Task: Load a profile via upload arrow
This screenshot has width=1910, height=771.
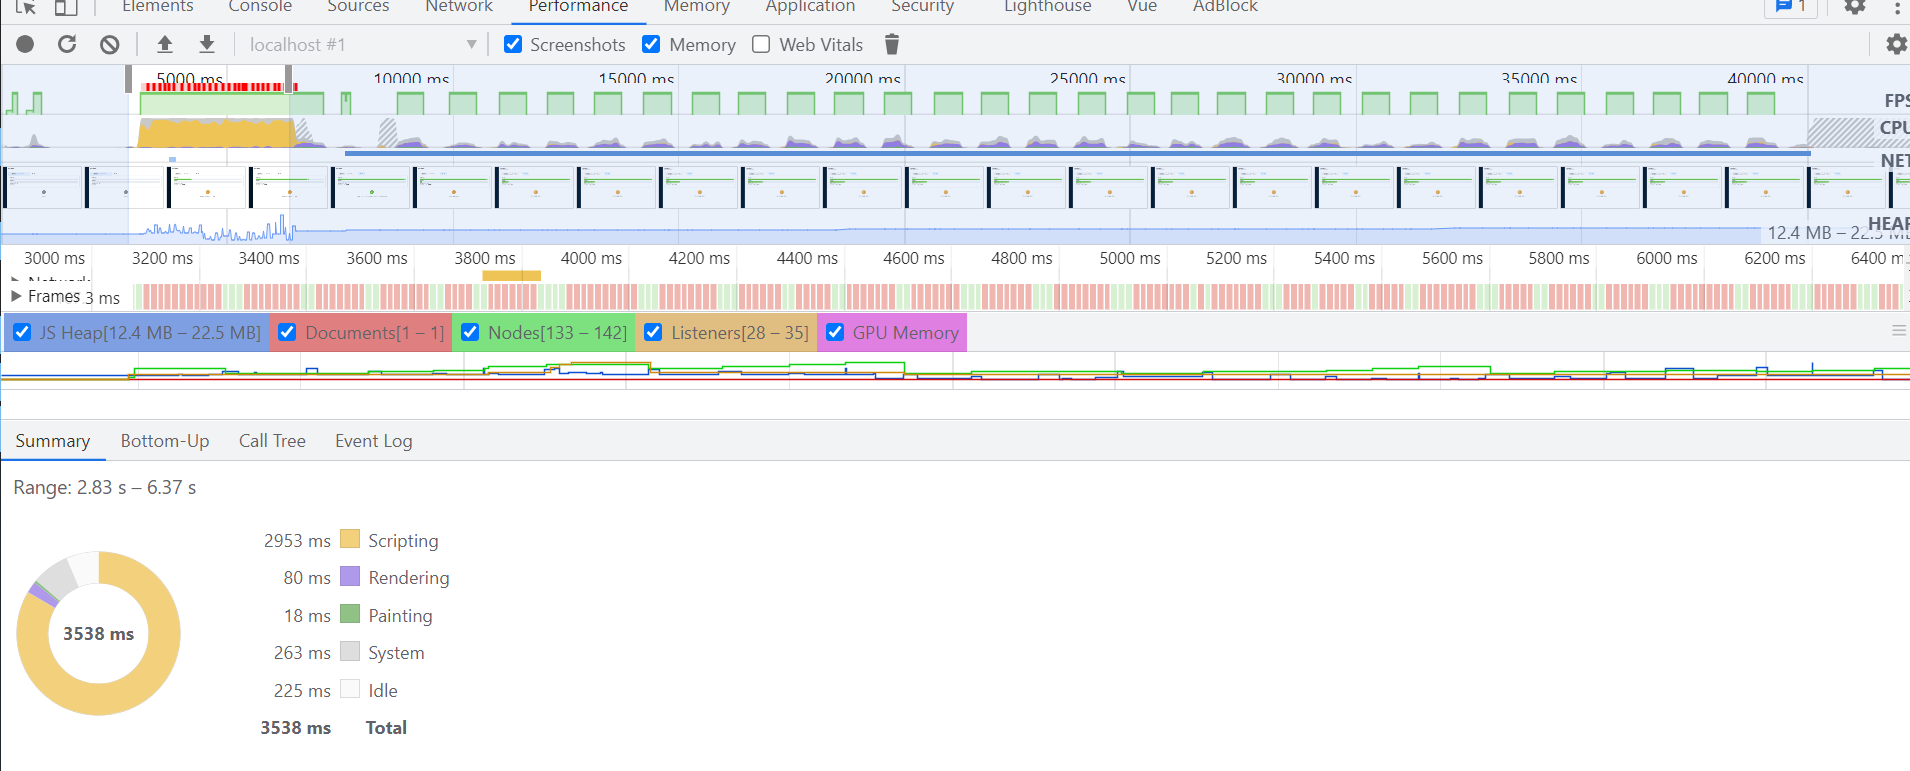Action: point(165,44)
